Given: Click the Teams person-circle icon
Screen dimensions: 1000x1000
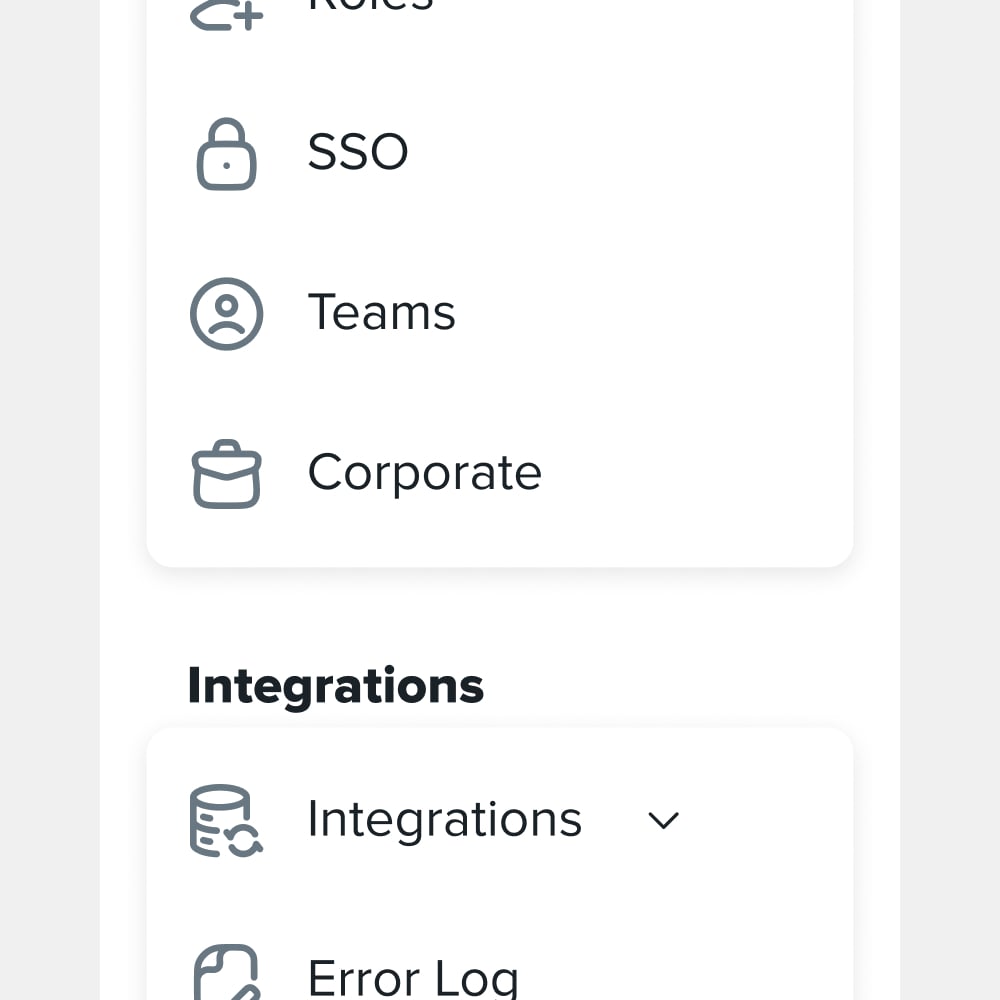Looking at the screenshot, I should [227, 313].
